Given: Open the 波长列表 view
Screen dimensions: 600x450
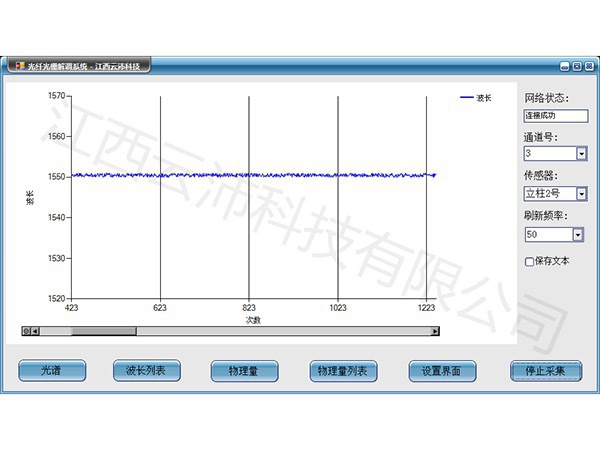Looking at the screenshot, I should point(146,371).
